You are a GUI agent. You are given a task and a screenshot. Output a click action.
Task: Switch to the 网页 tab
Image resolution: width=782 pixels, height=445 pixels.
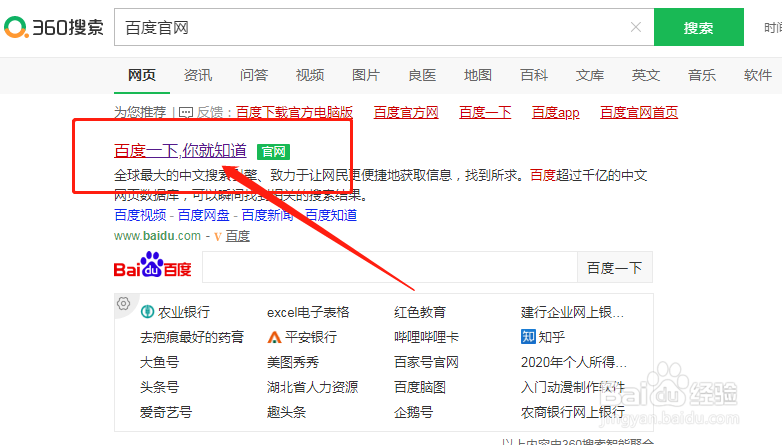(142, 75)
